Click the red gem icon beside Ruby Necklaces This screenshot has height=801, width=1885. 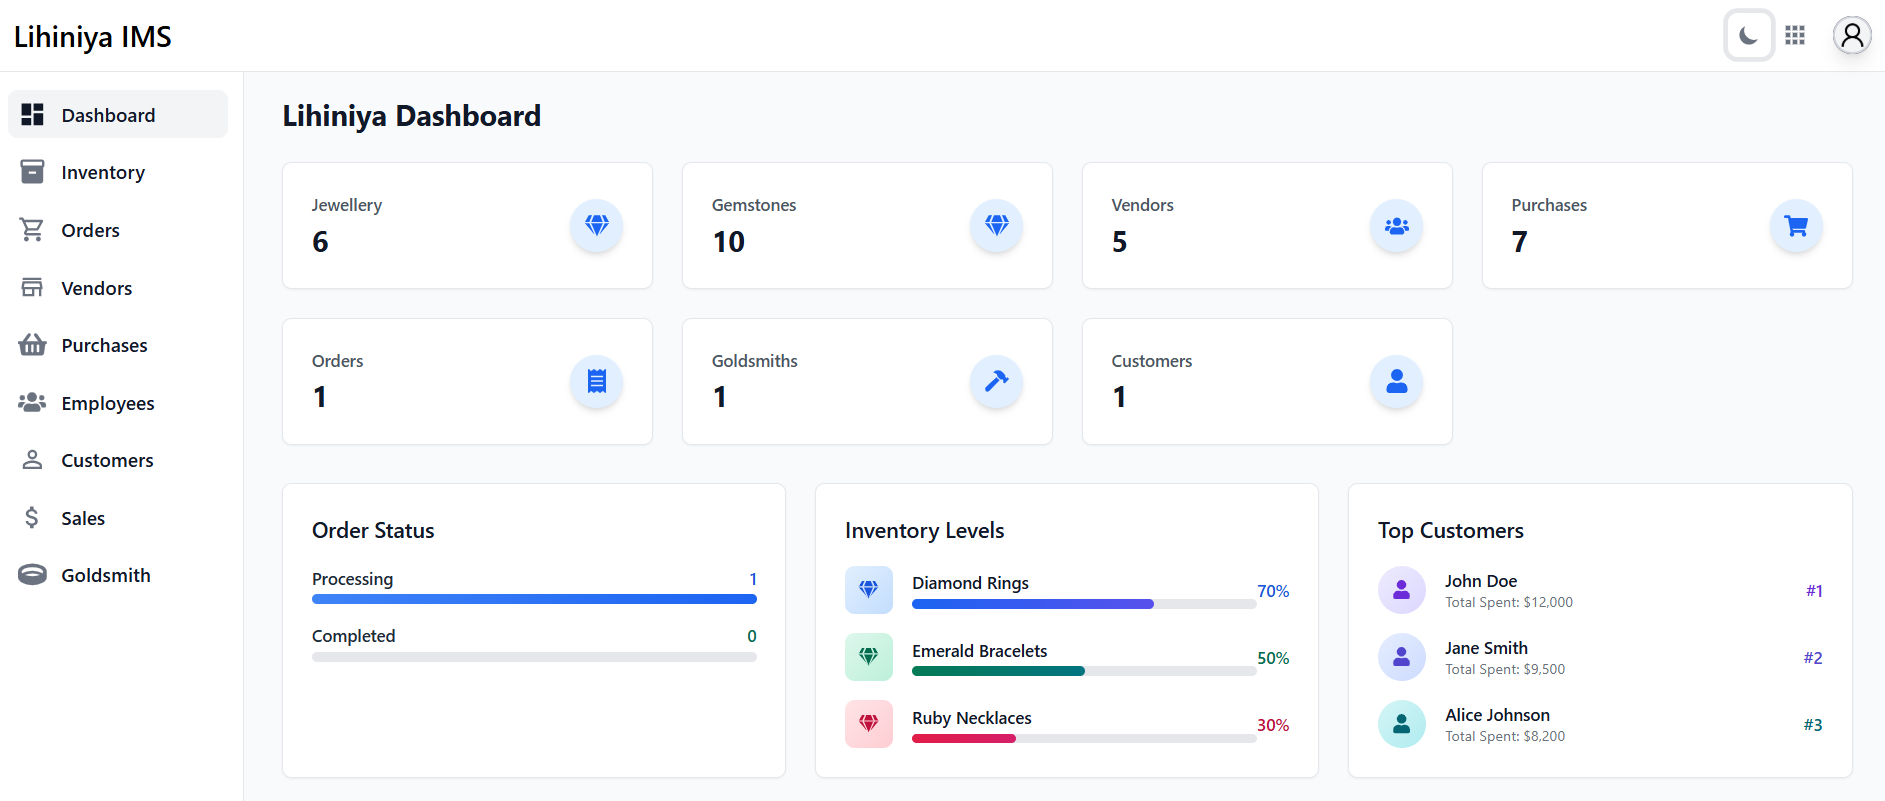(869, 724)
